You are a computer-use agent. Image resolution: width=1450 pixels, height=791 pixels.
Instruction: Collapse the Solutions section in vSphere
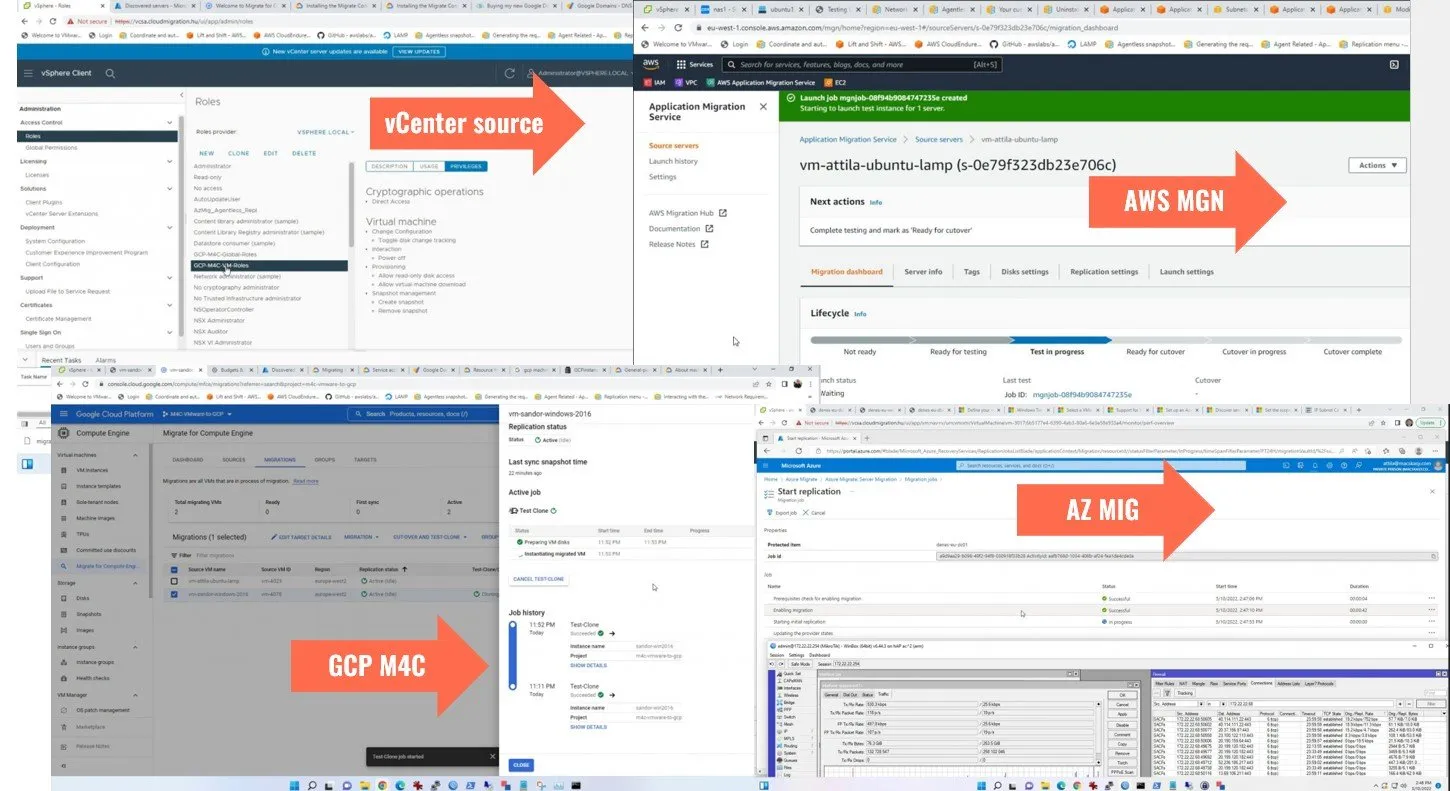[x=170, y=188]
